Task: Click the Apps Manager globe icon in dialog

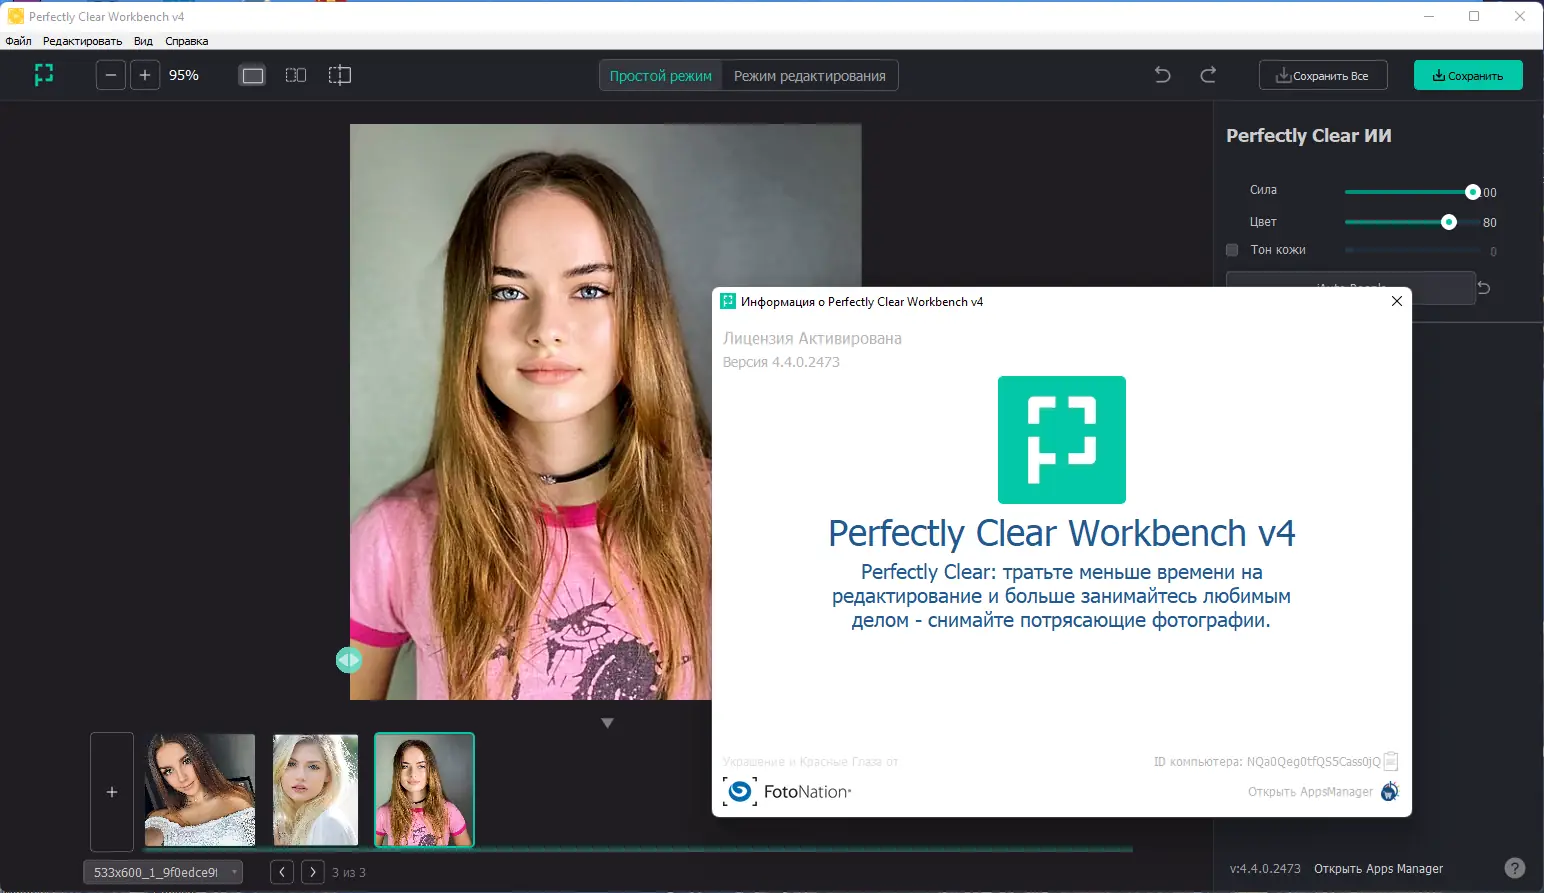Action: click(1389, 791)
